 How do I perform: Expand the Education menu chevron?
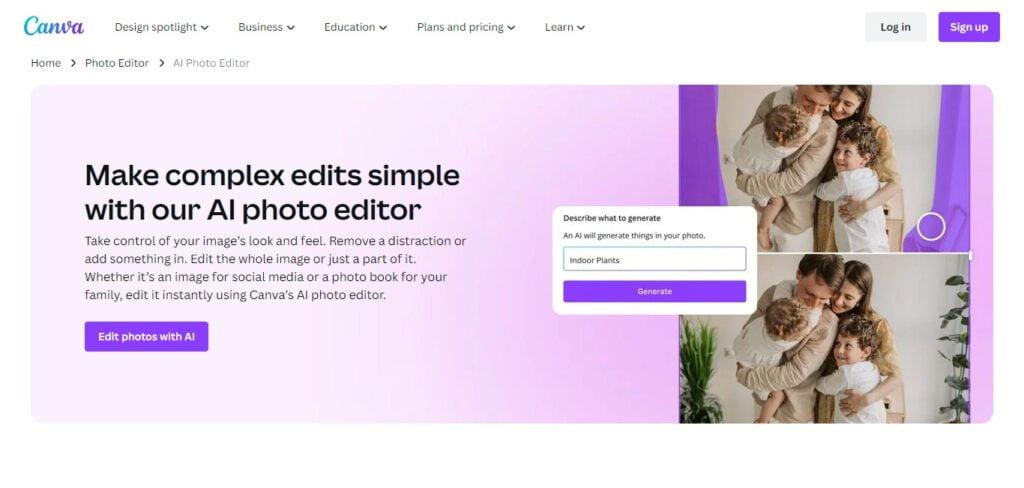383,27
